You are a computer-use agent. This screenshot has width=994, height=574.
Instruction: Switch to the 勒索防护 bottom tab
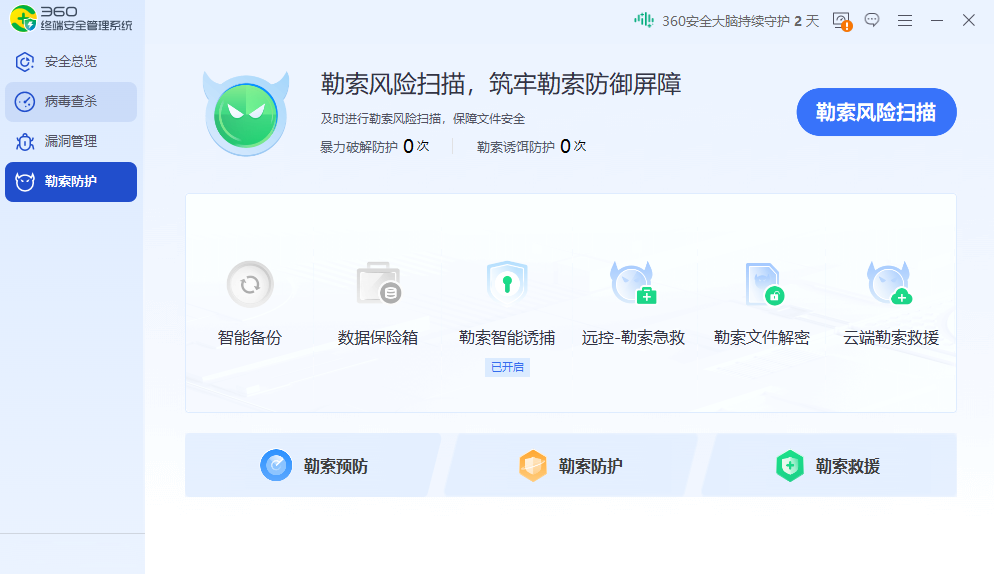pyautogui.click(x=570, y=466)
